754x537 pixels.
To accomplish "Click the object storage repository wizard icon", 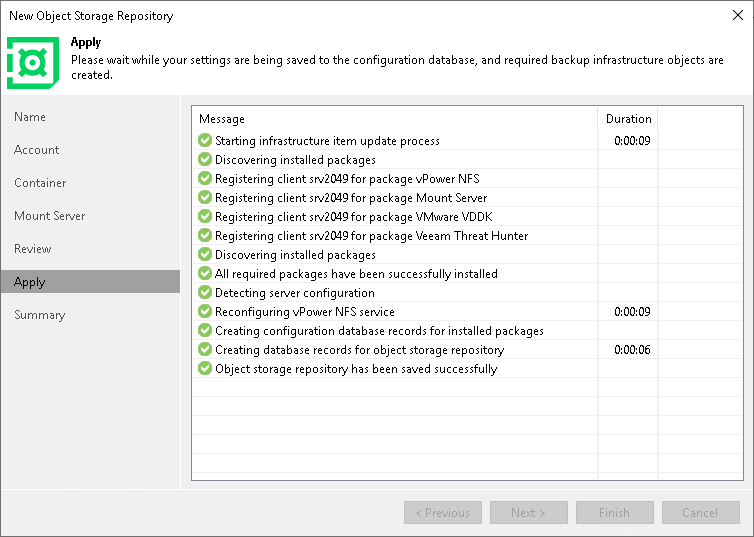I will point(33,62).
